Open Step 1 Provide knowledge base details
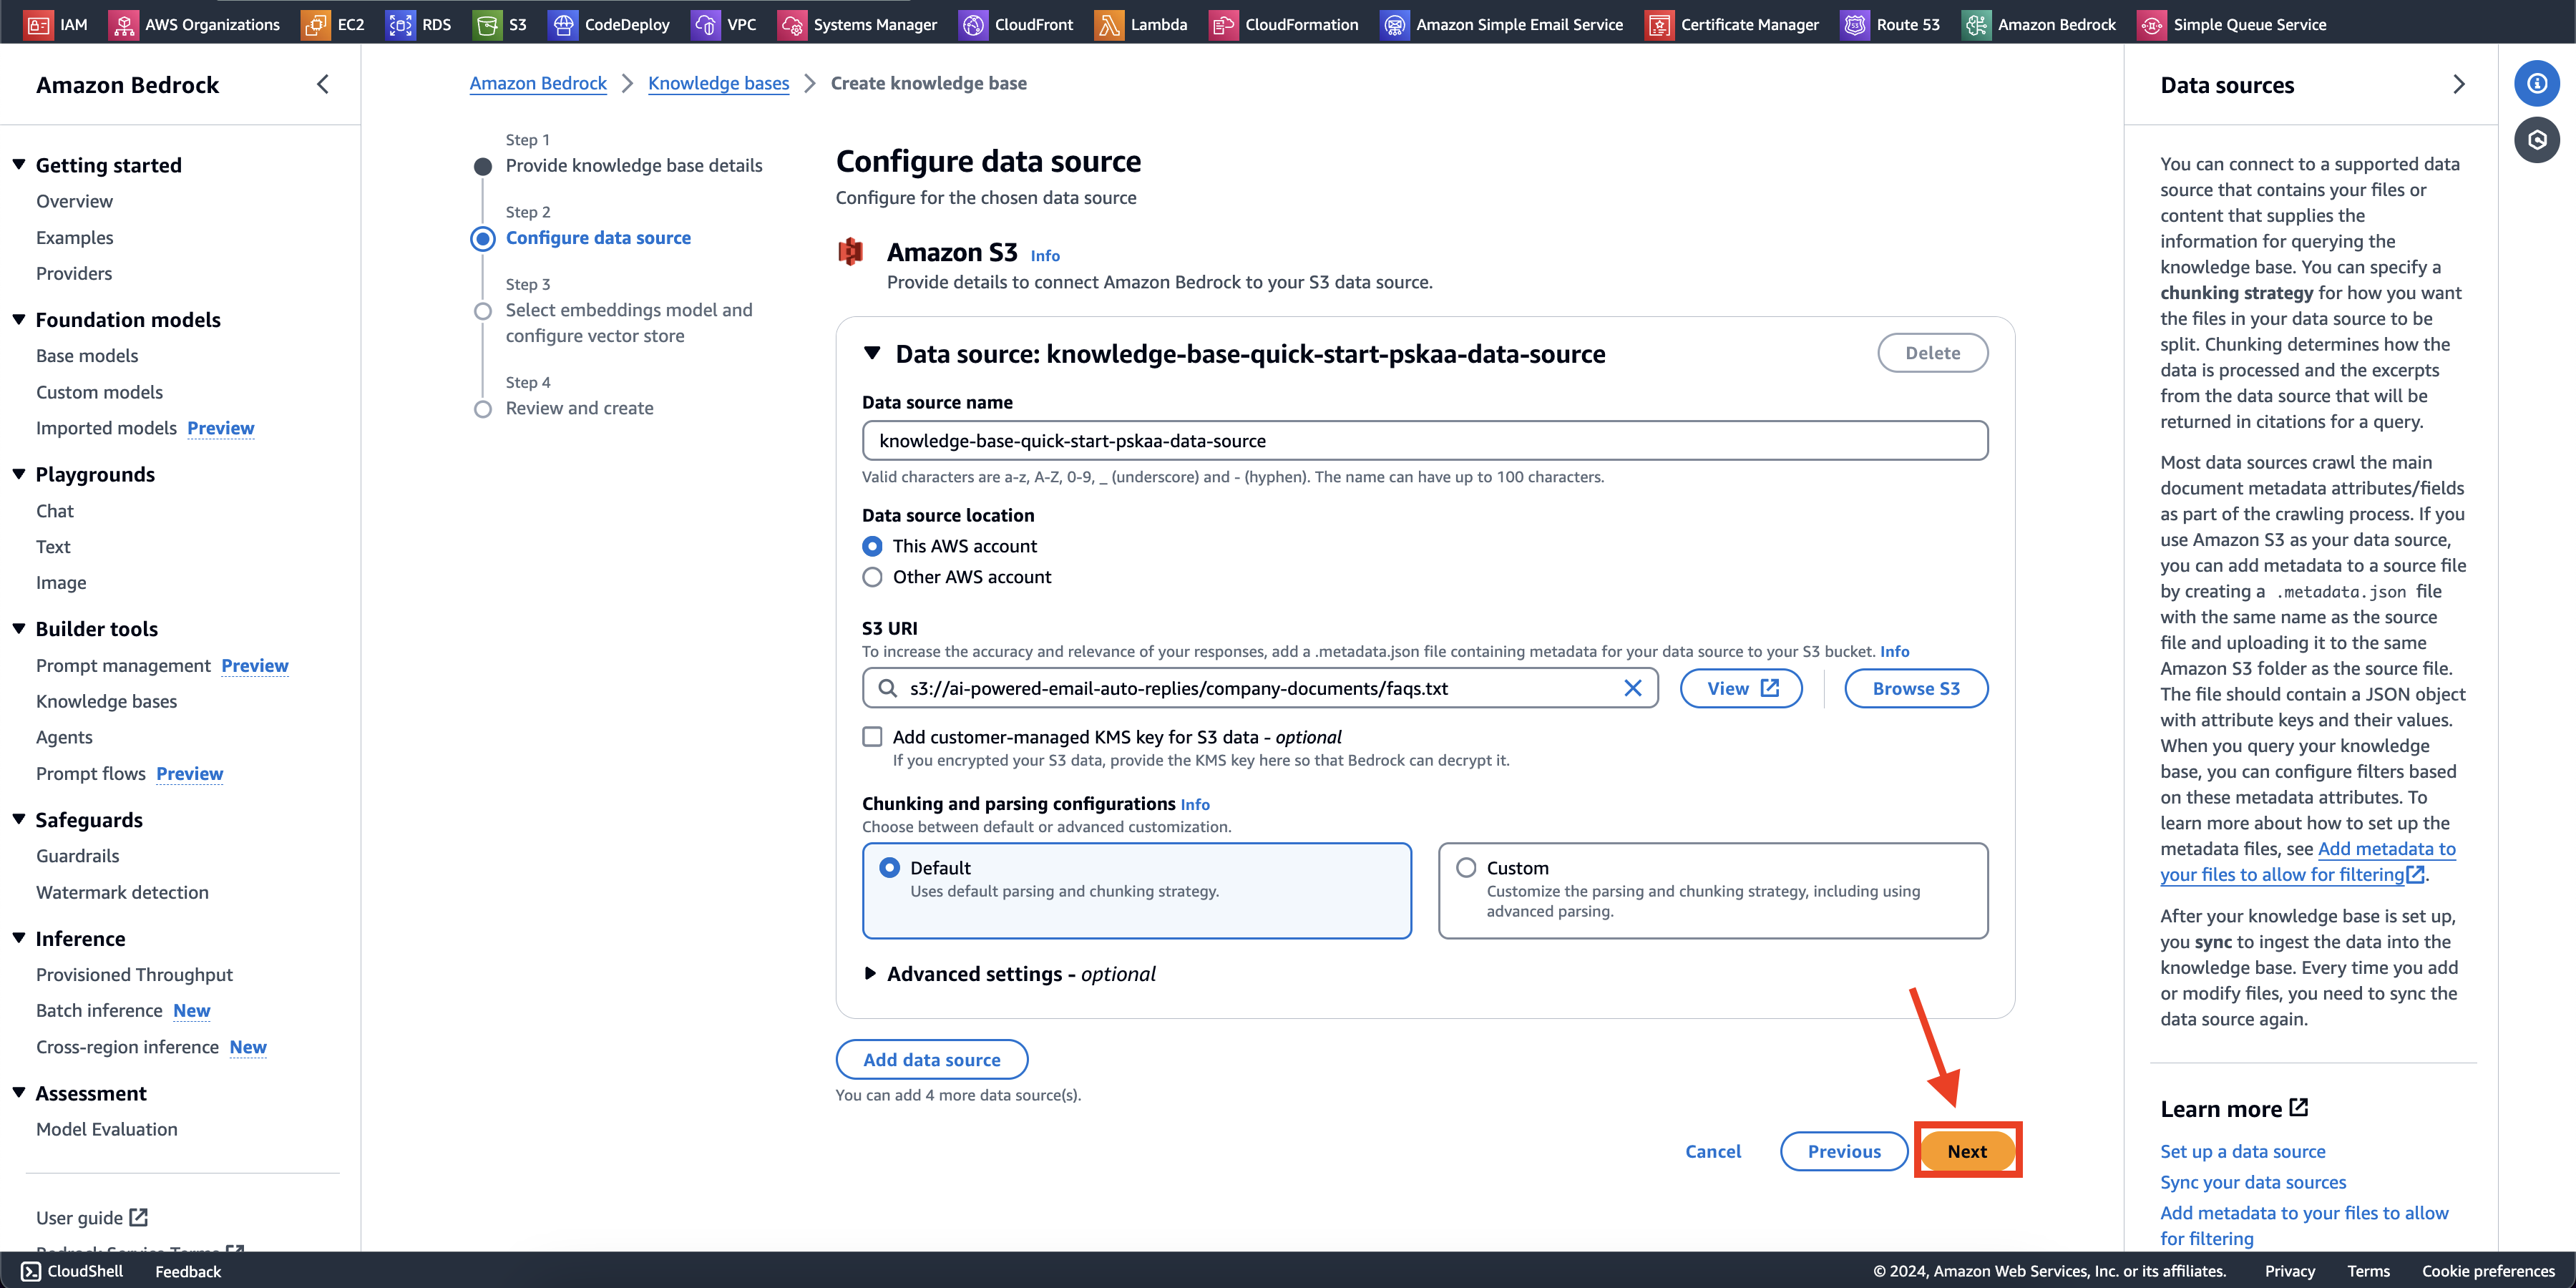 633,165
